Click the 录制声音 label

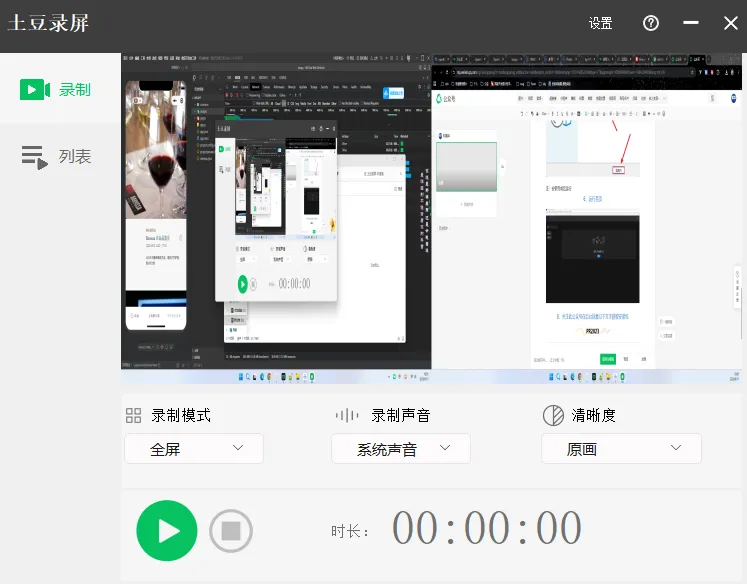[x=401, y=415]
